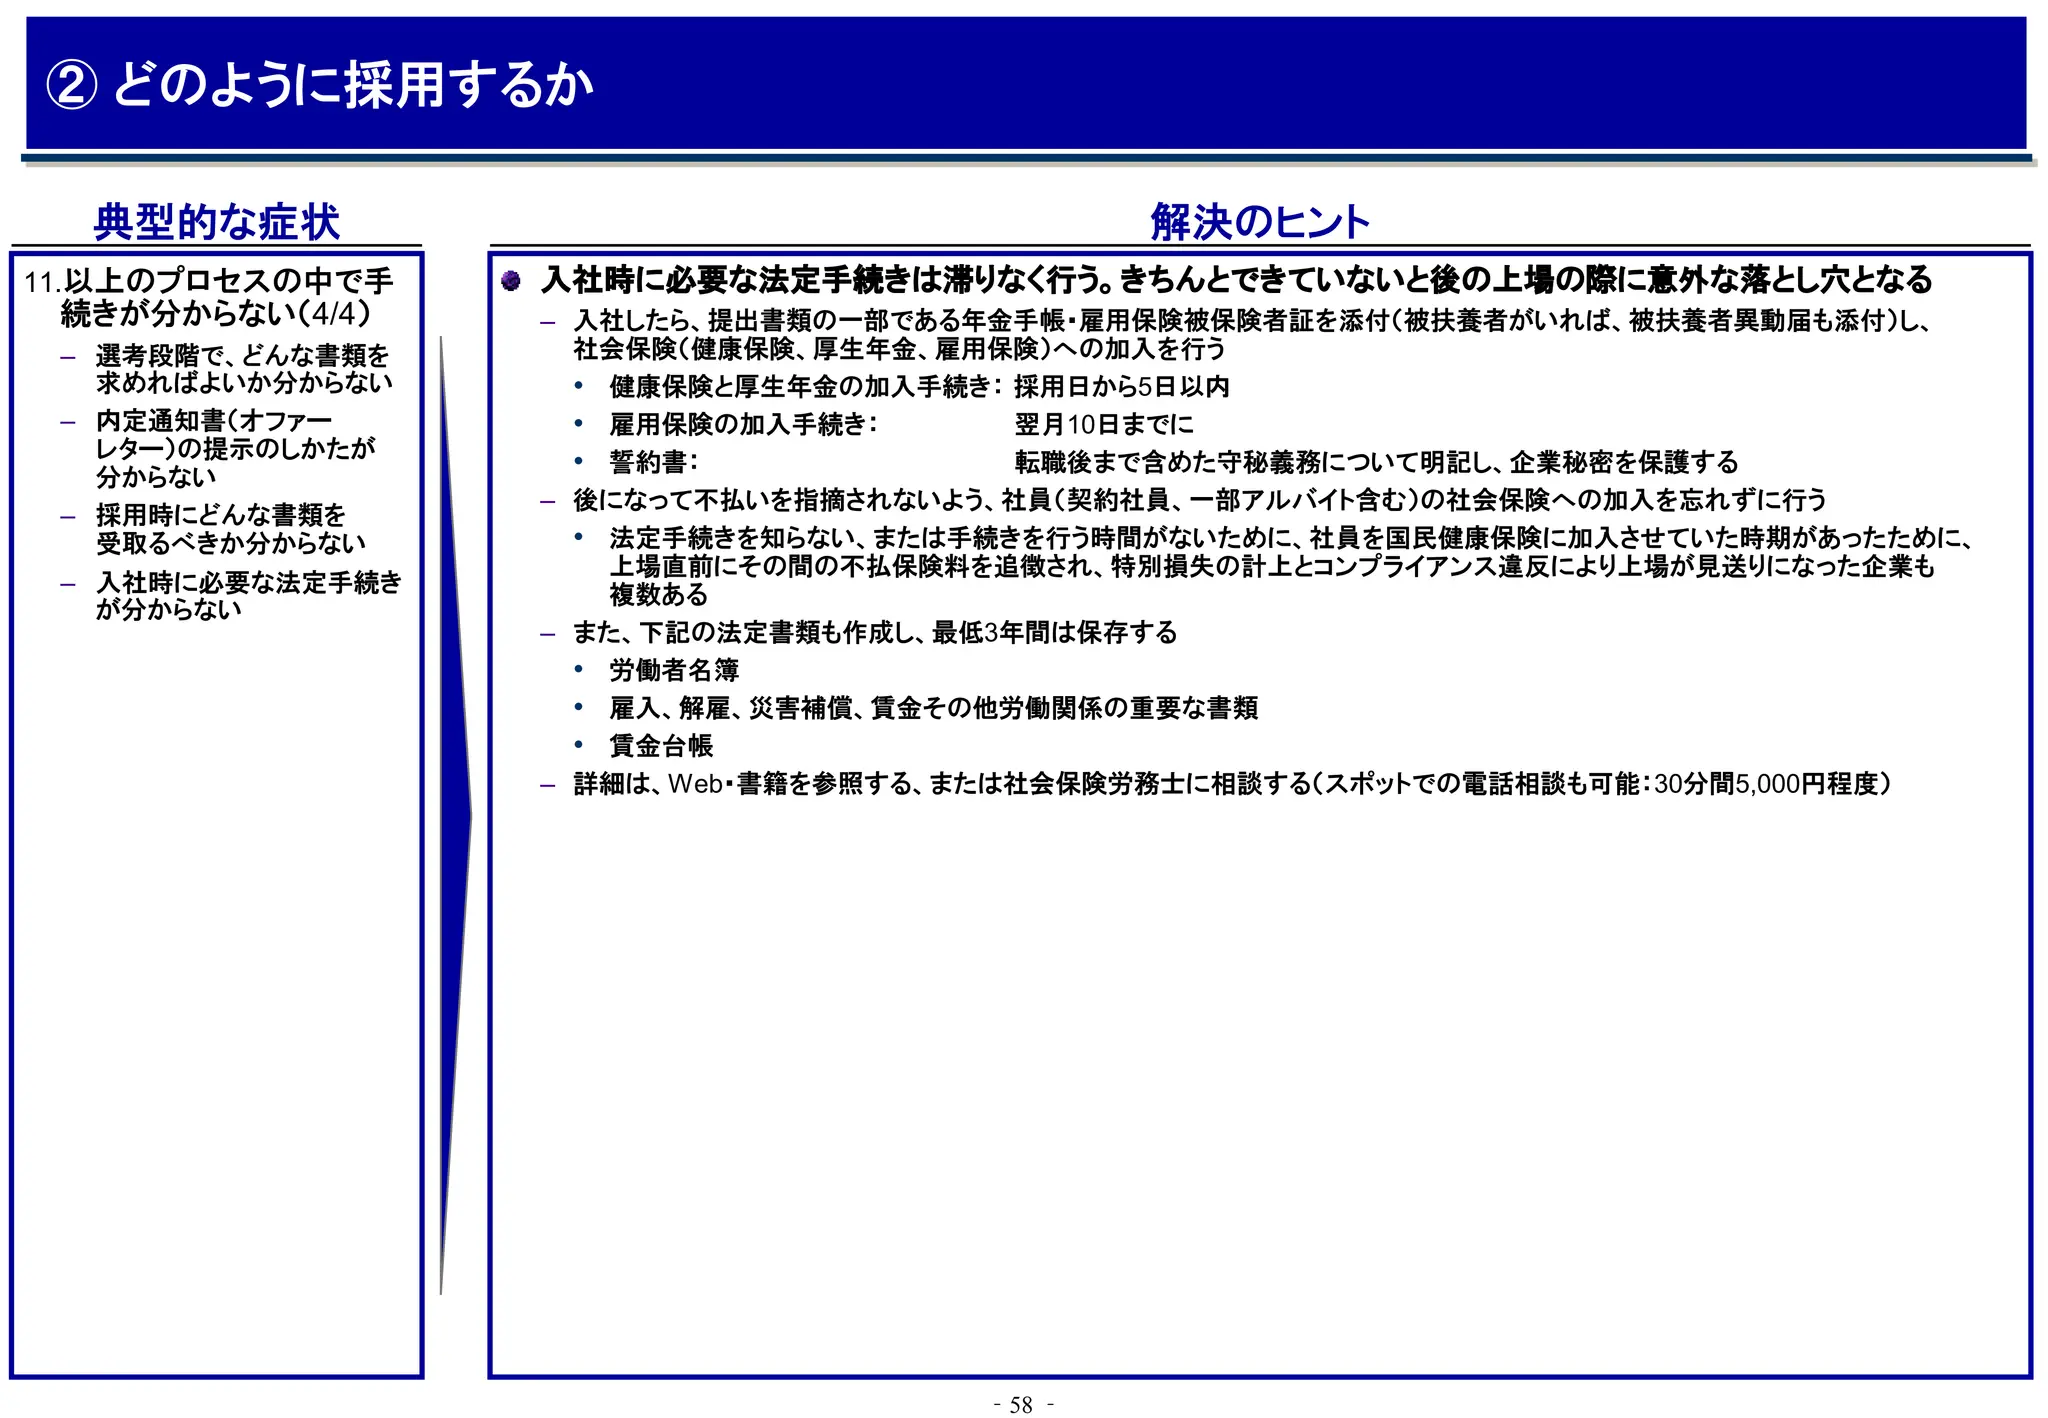Click the line 選考段階で、どんな書類を求めればよいか分からない
This screenshot has width=2048, height=1418.
[x=244, y=369]
